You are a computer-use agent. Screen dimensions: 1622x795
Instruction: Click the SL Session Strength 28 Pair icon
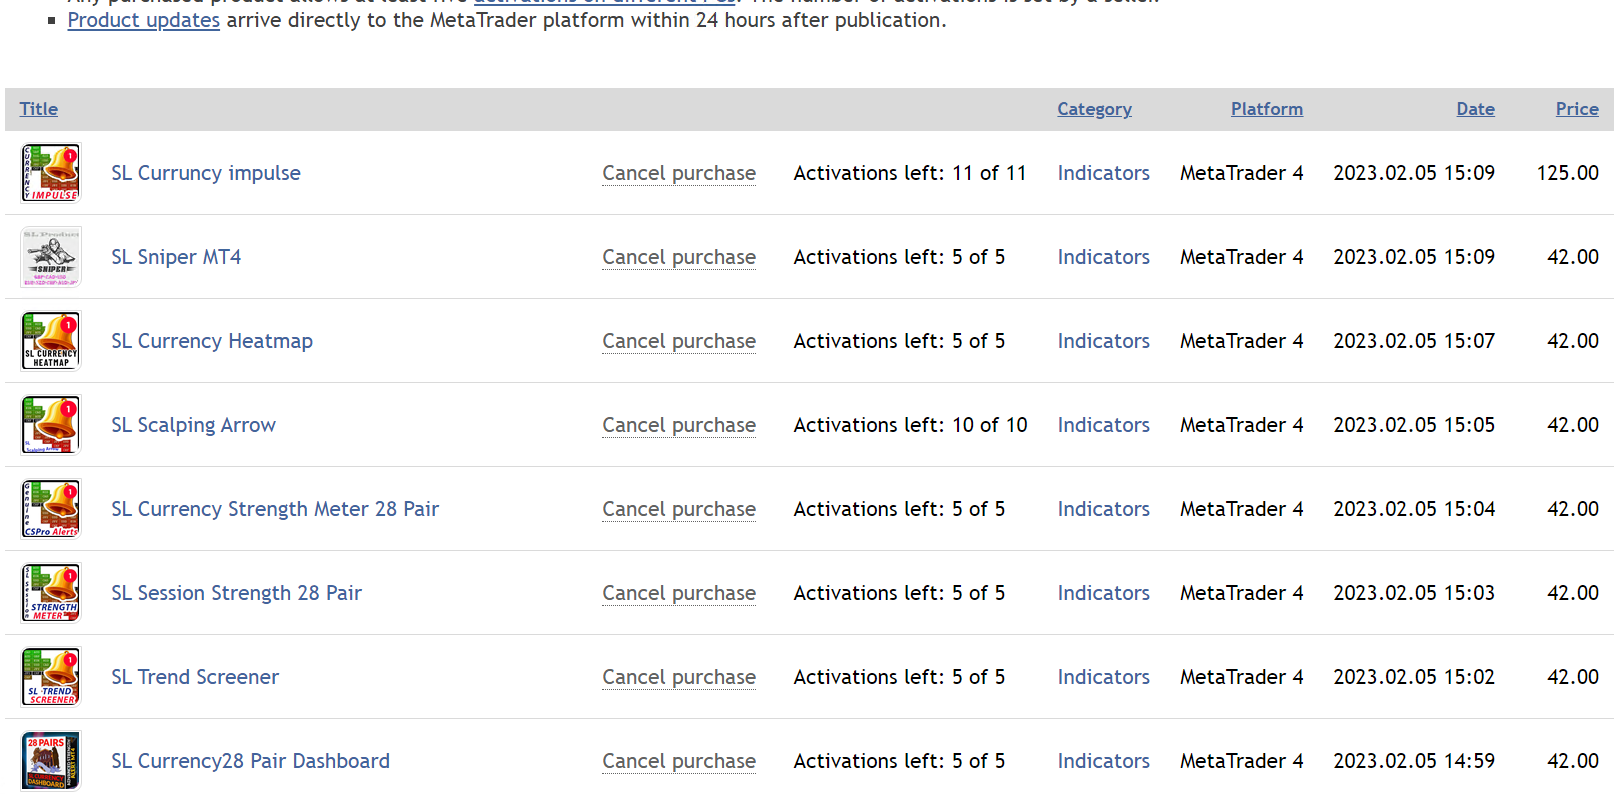click(x=51, y=593)
